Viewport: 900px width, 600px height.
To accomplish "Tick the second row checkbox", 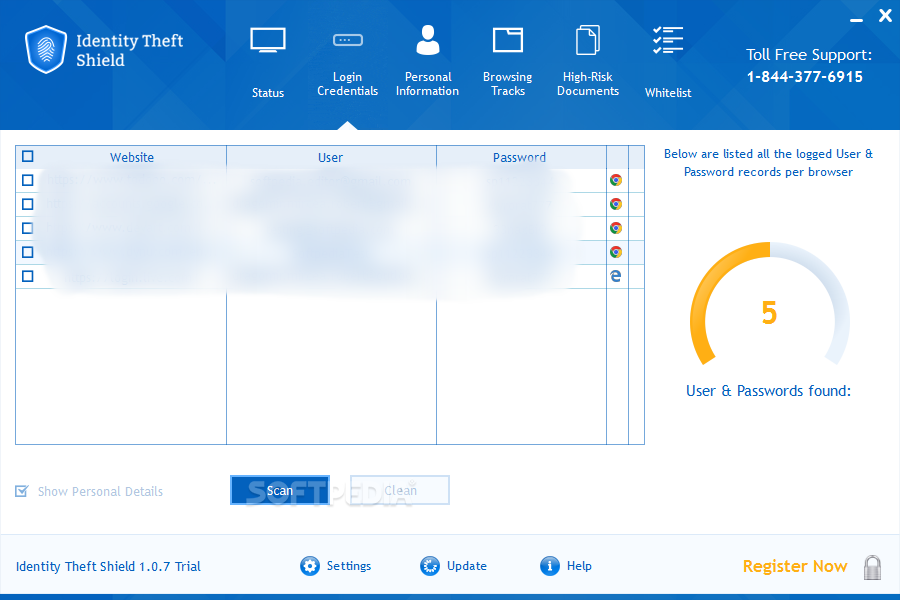I will coord(28,204).
